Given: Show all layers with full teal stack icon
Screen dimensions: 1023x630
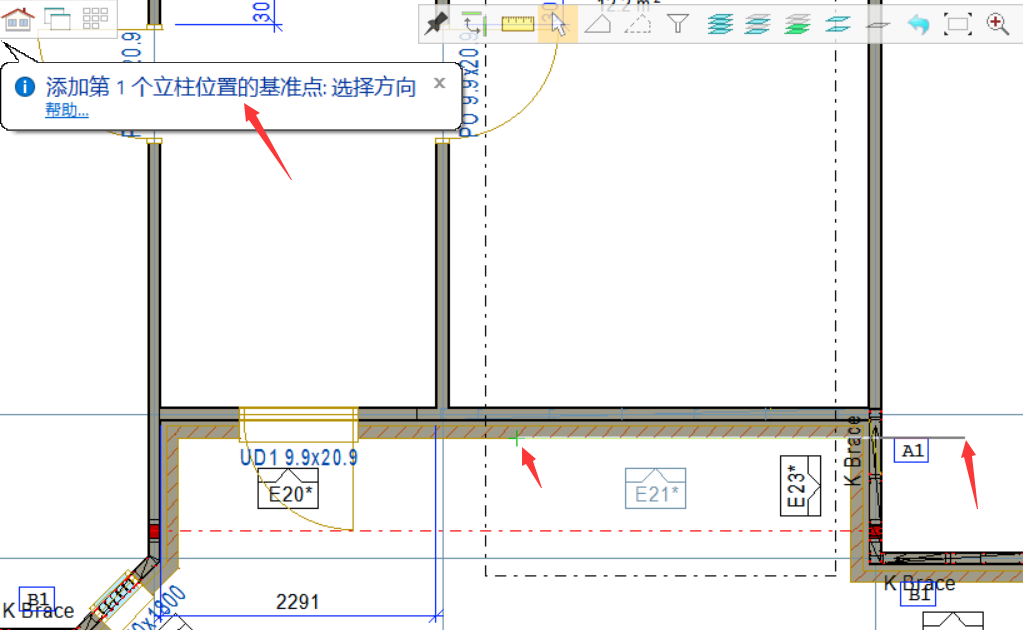Looking at the screenshot, I should pyautogui.click(x=720, y=24).
